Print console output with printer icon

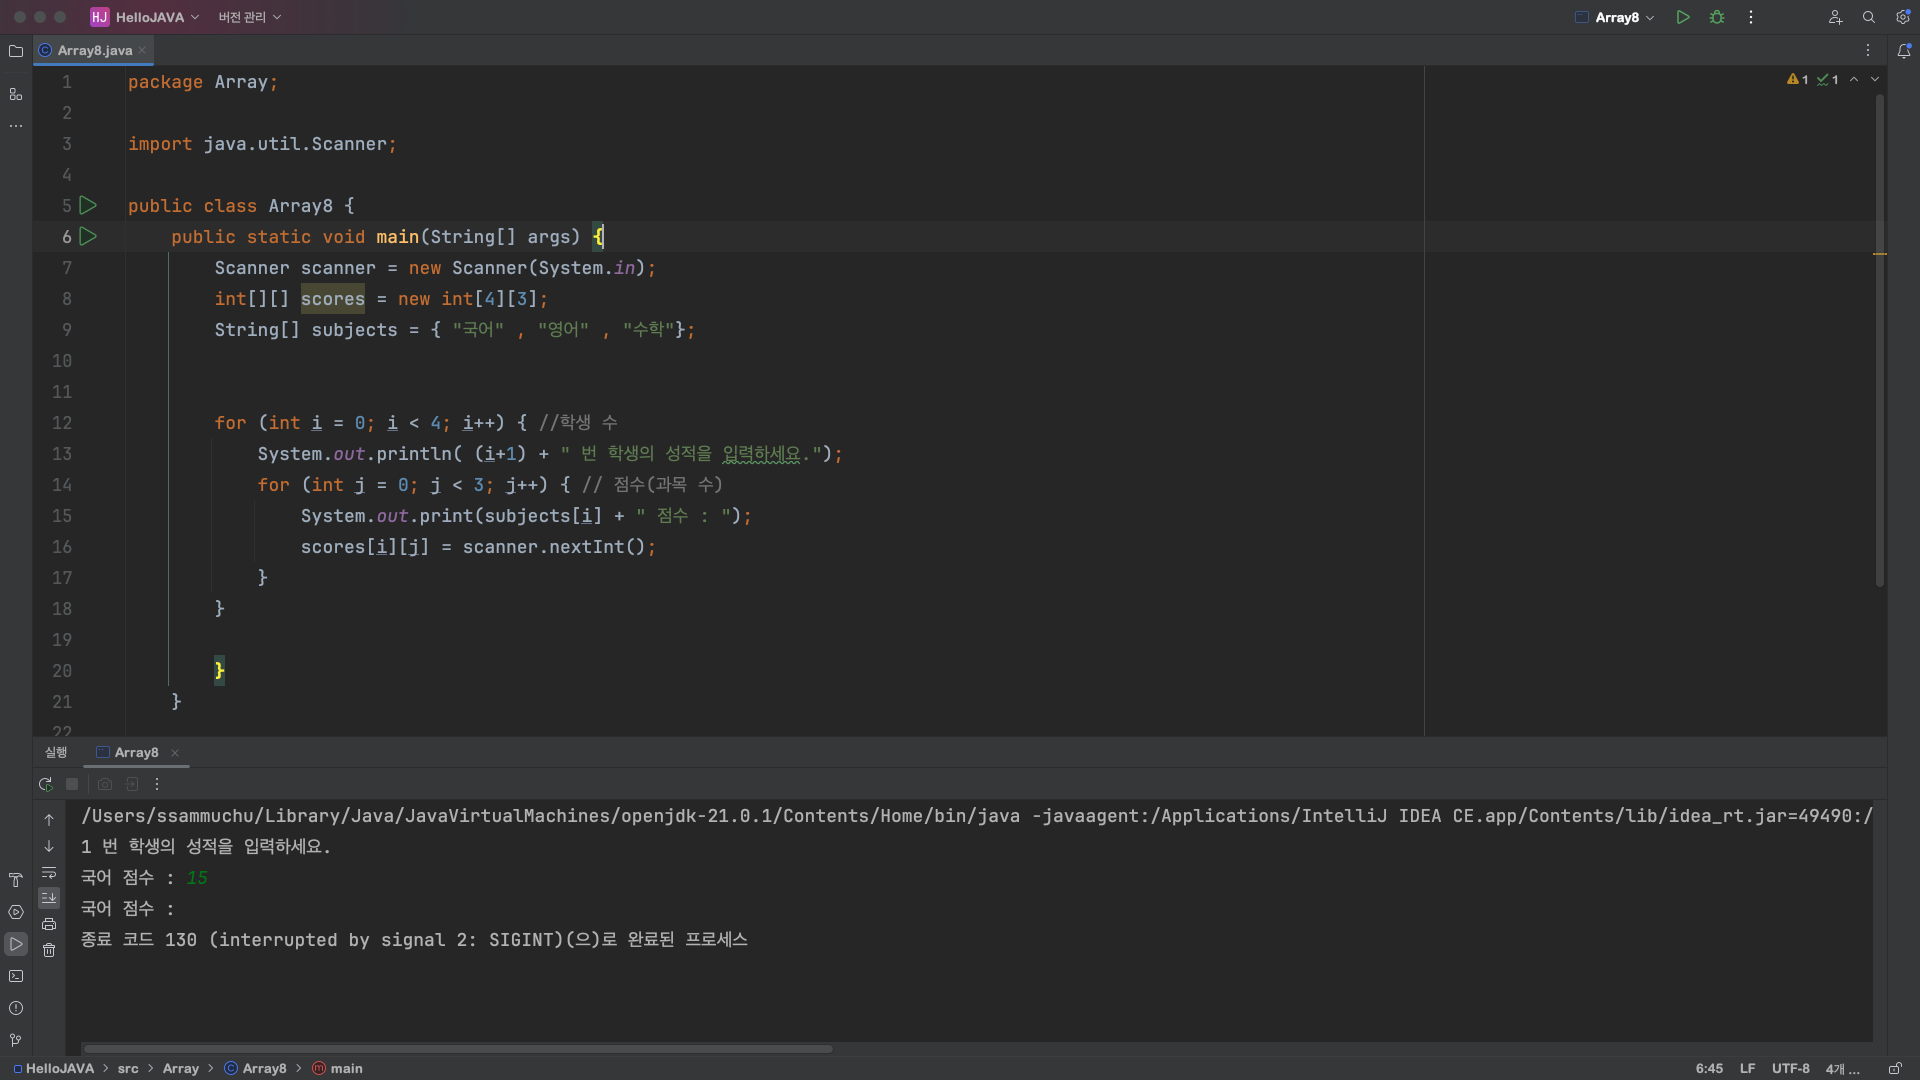(49, 924)
